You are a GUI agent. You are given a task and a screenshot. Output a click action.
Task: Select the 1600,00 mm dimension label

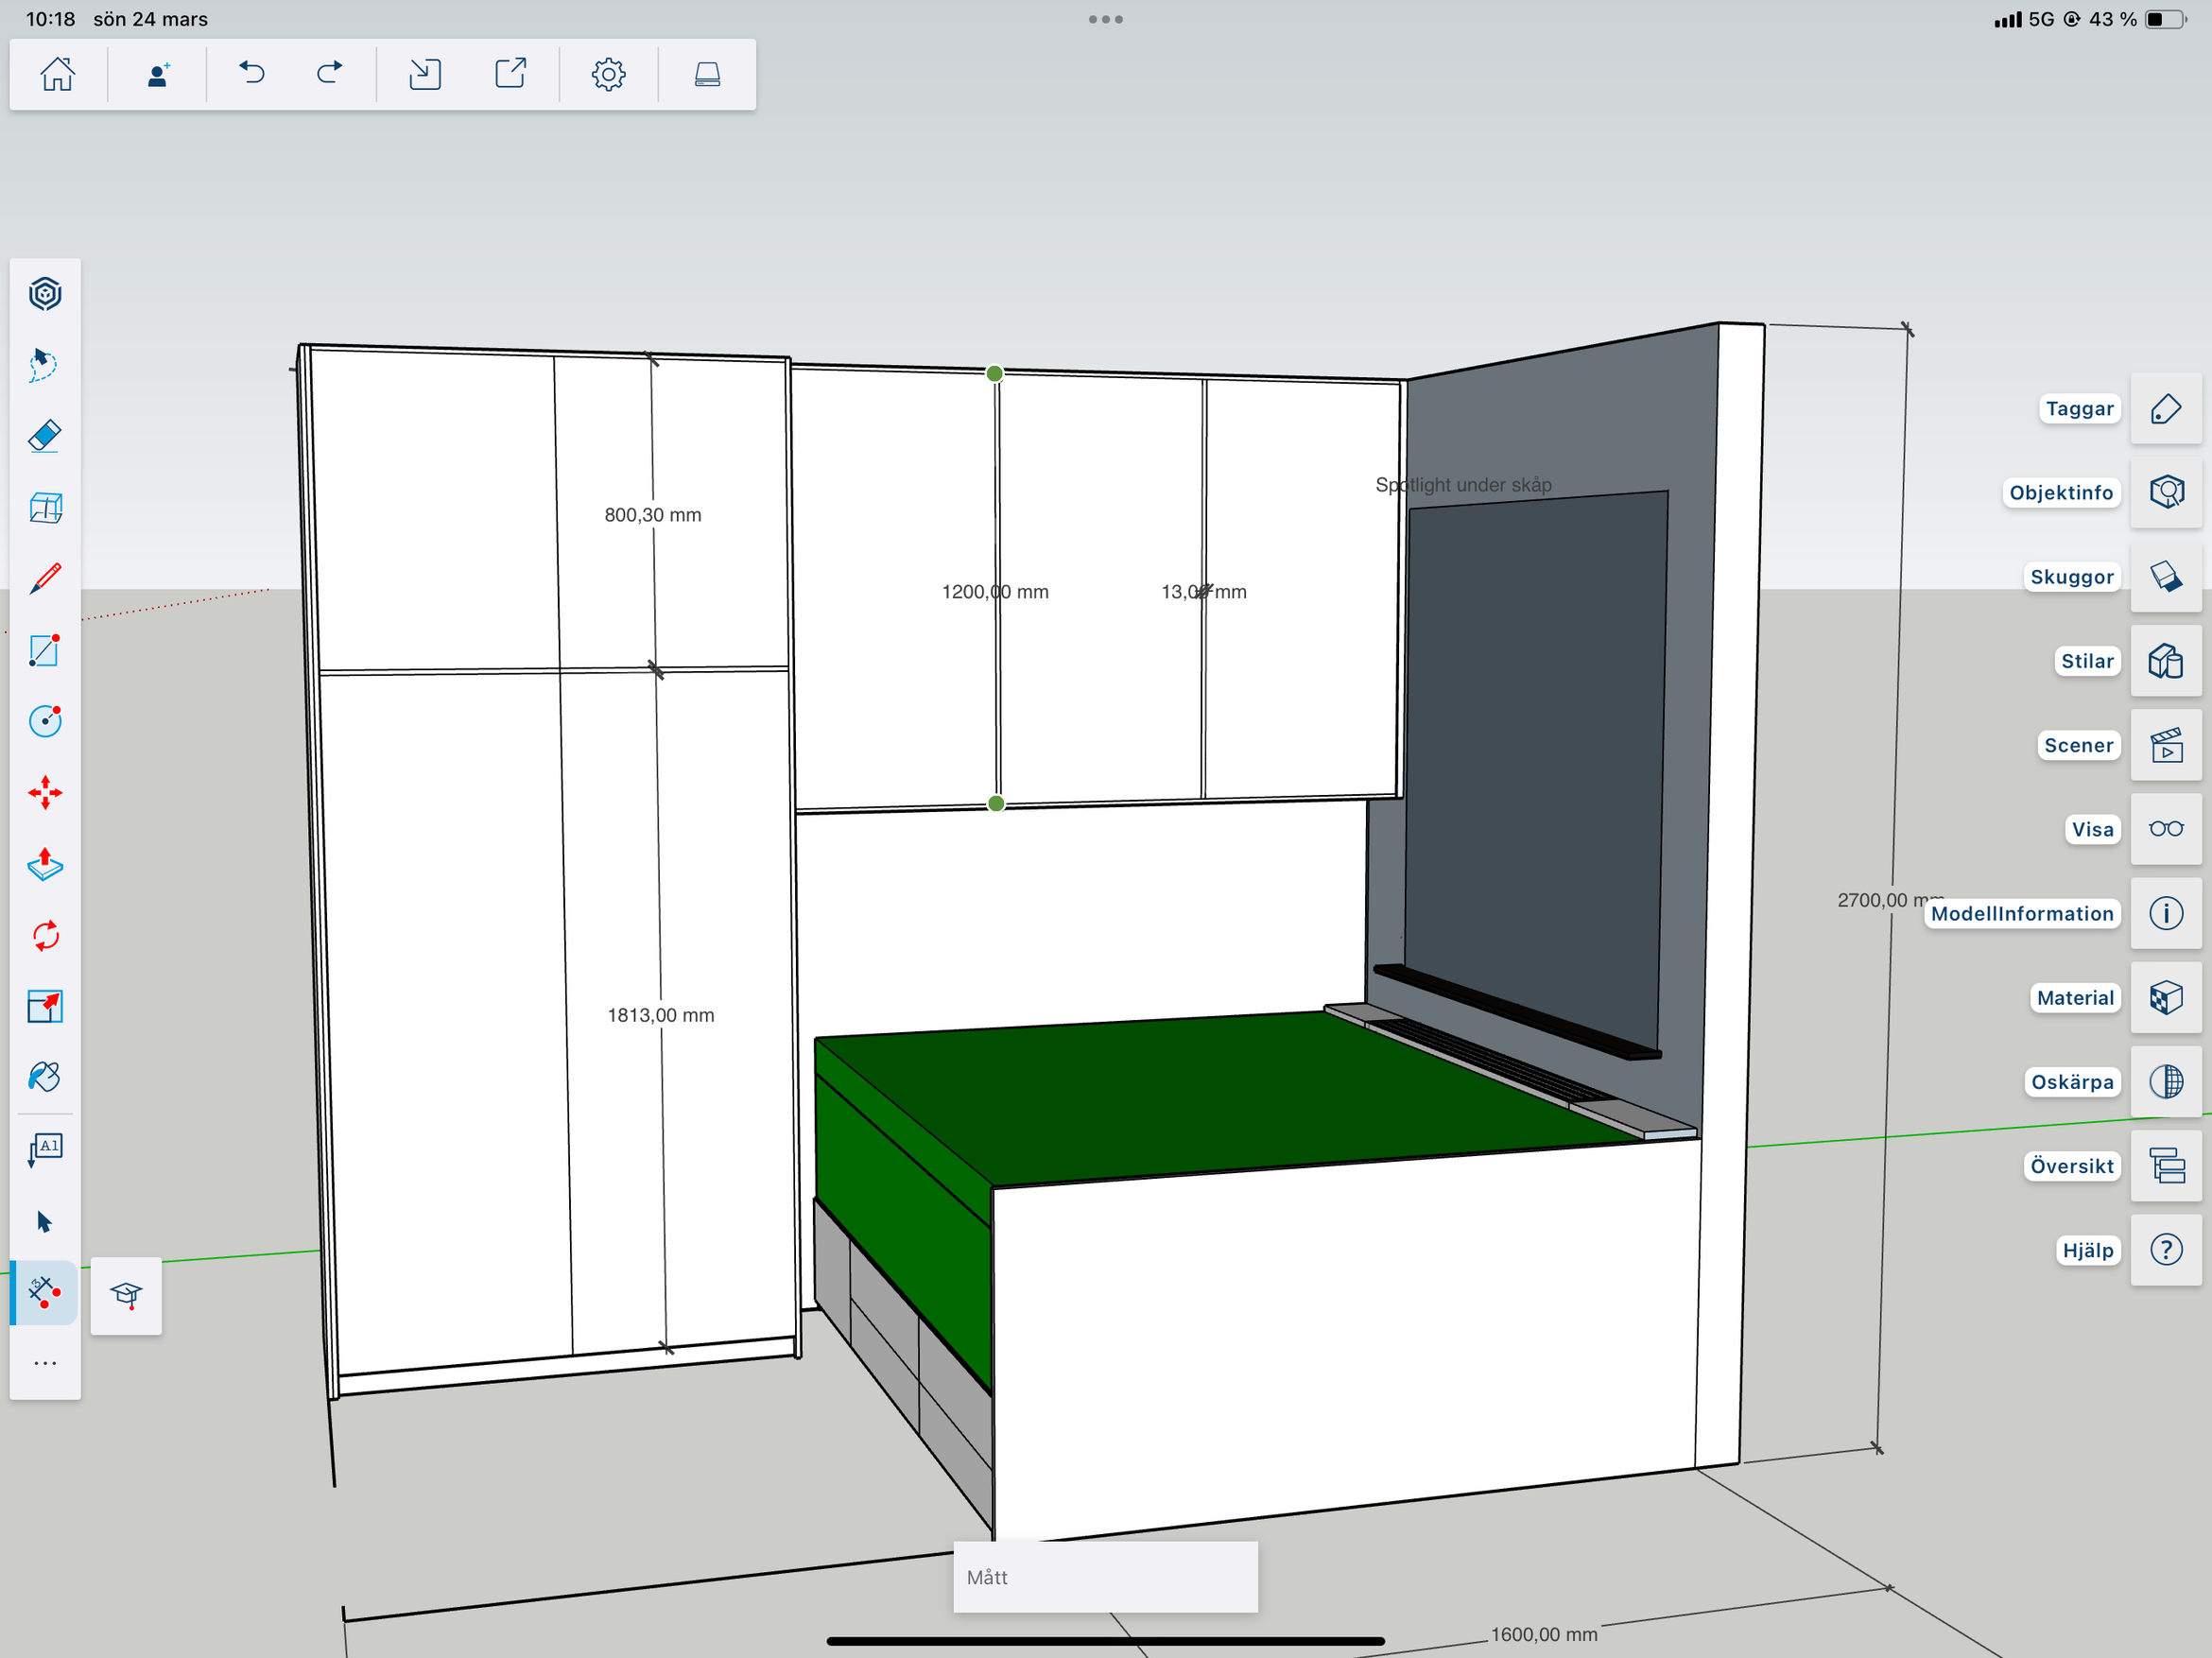[1544, 1634]
